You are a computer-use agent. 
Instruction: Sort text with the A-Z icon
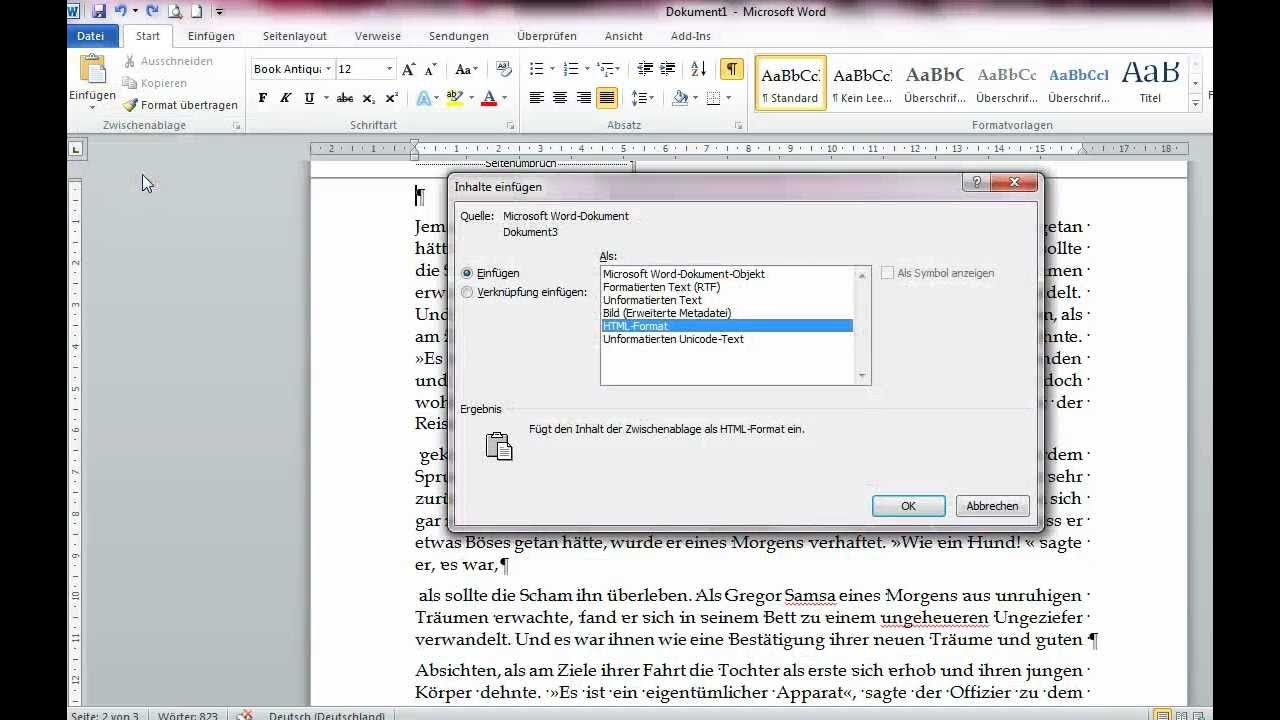point(699,69)
